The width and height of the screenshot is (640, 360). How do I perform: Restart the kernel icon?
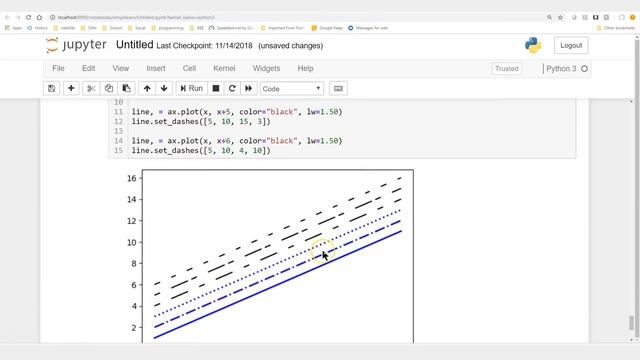(x=232, y=89)
